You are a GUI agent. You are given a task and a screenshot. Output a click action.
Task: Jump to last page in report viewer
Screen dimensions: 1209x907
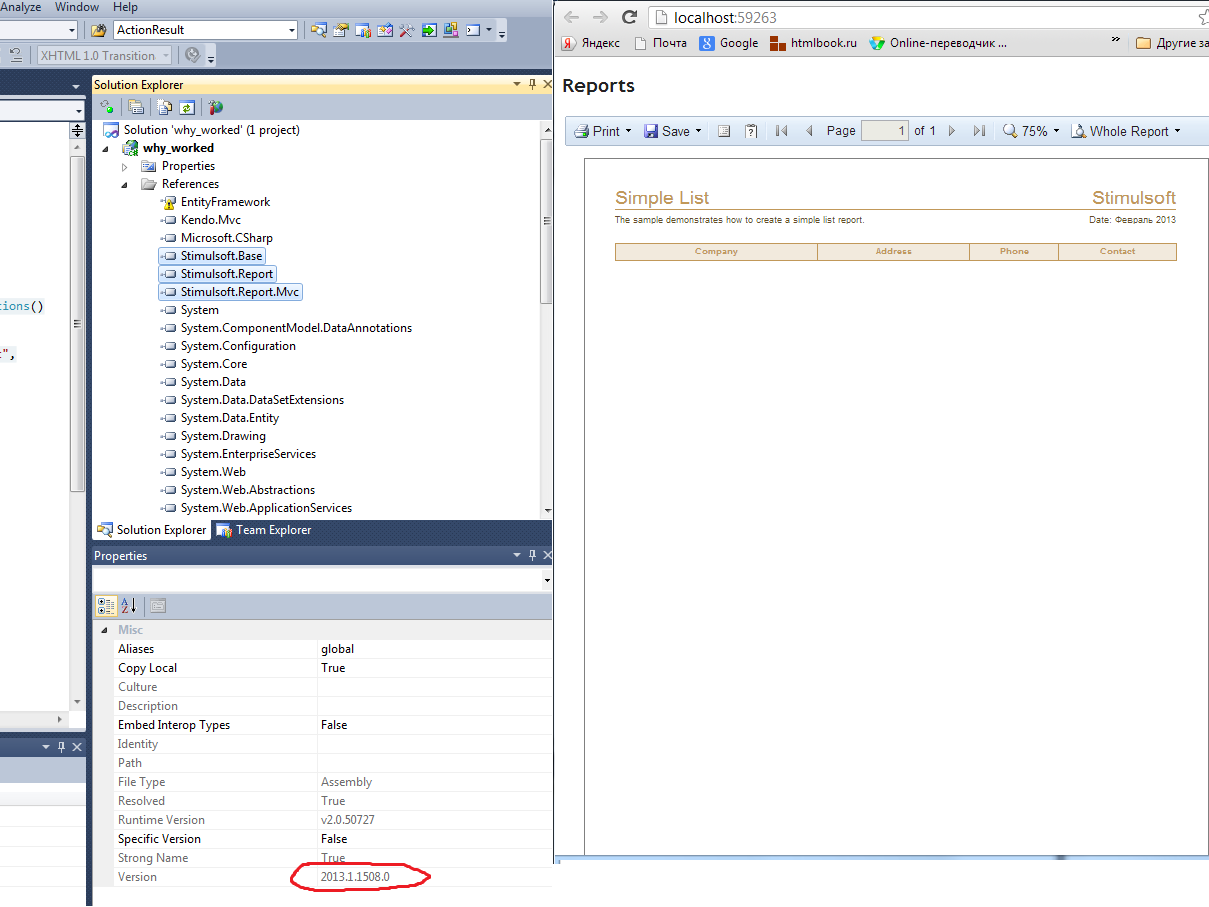tap(979, 131)
